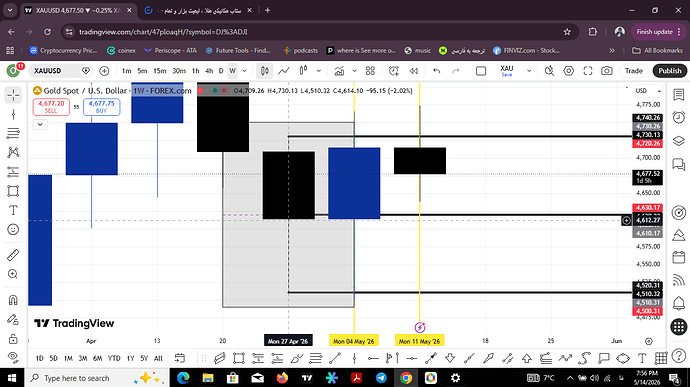
Task: Click the lightning event marker on the time axis
Action: click(x=419, y=327)
